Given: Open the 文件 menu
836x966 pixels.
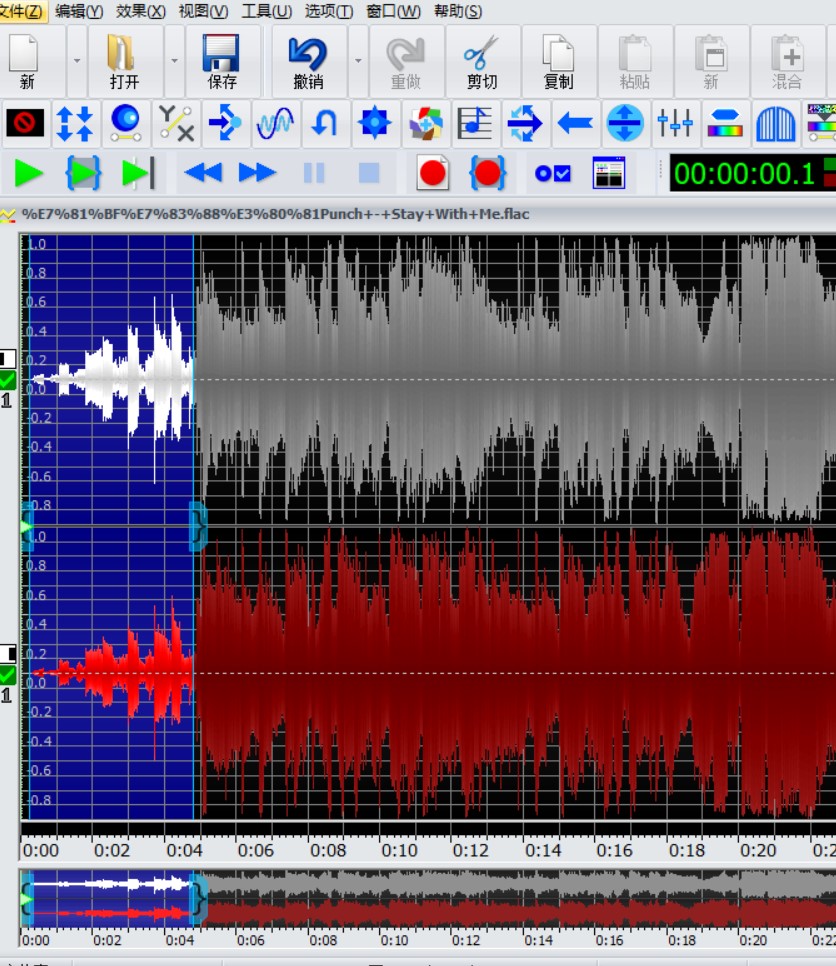Looking at the screenshot, I should pyautogui.click(x=22, y=11).
